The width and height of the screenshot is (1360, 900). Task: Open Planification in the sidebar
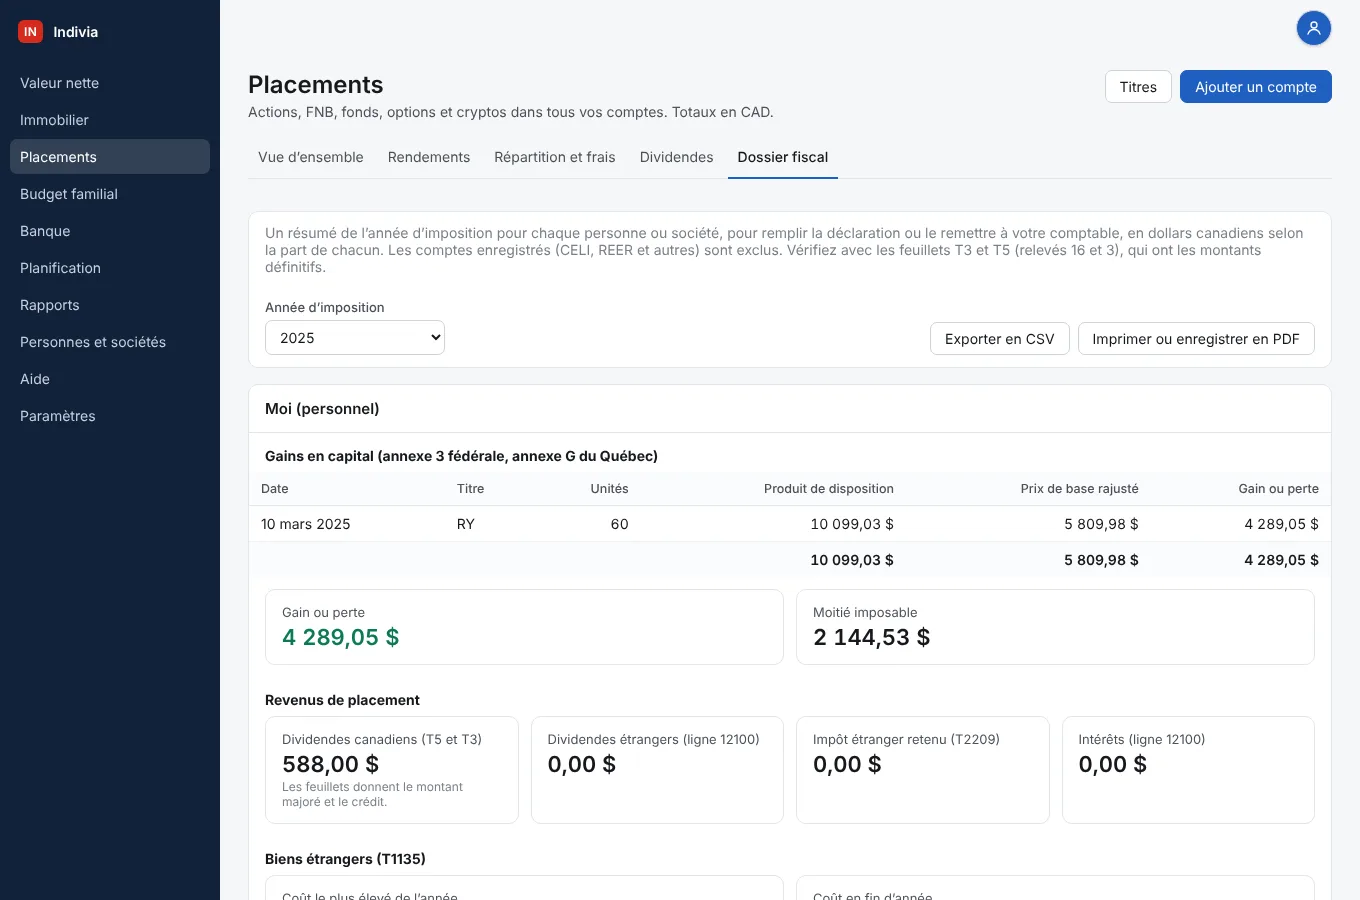coord(110,268)
